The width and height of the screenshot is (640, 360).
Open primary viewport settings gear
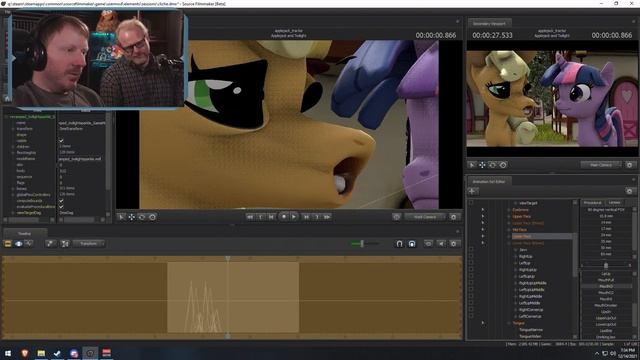click(453, 217)
